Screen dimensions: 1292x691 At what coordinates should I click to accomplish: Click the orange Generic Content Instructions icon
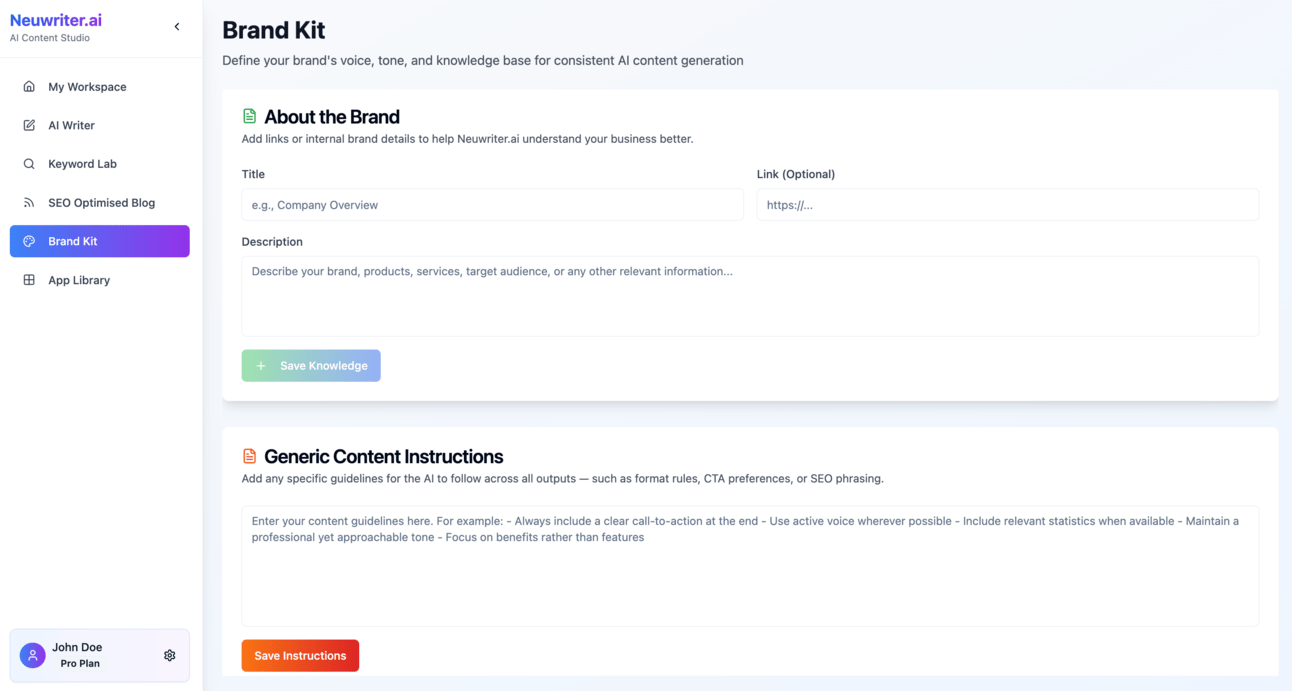coord(249,456)
